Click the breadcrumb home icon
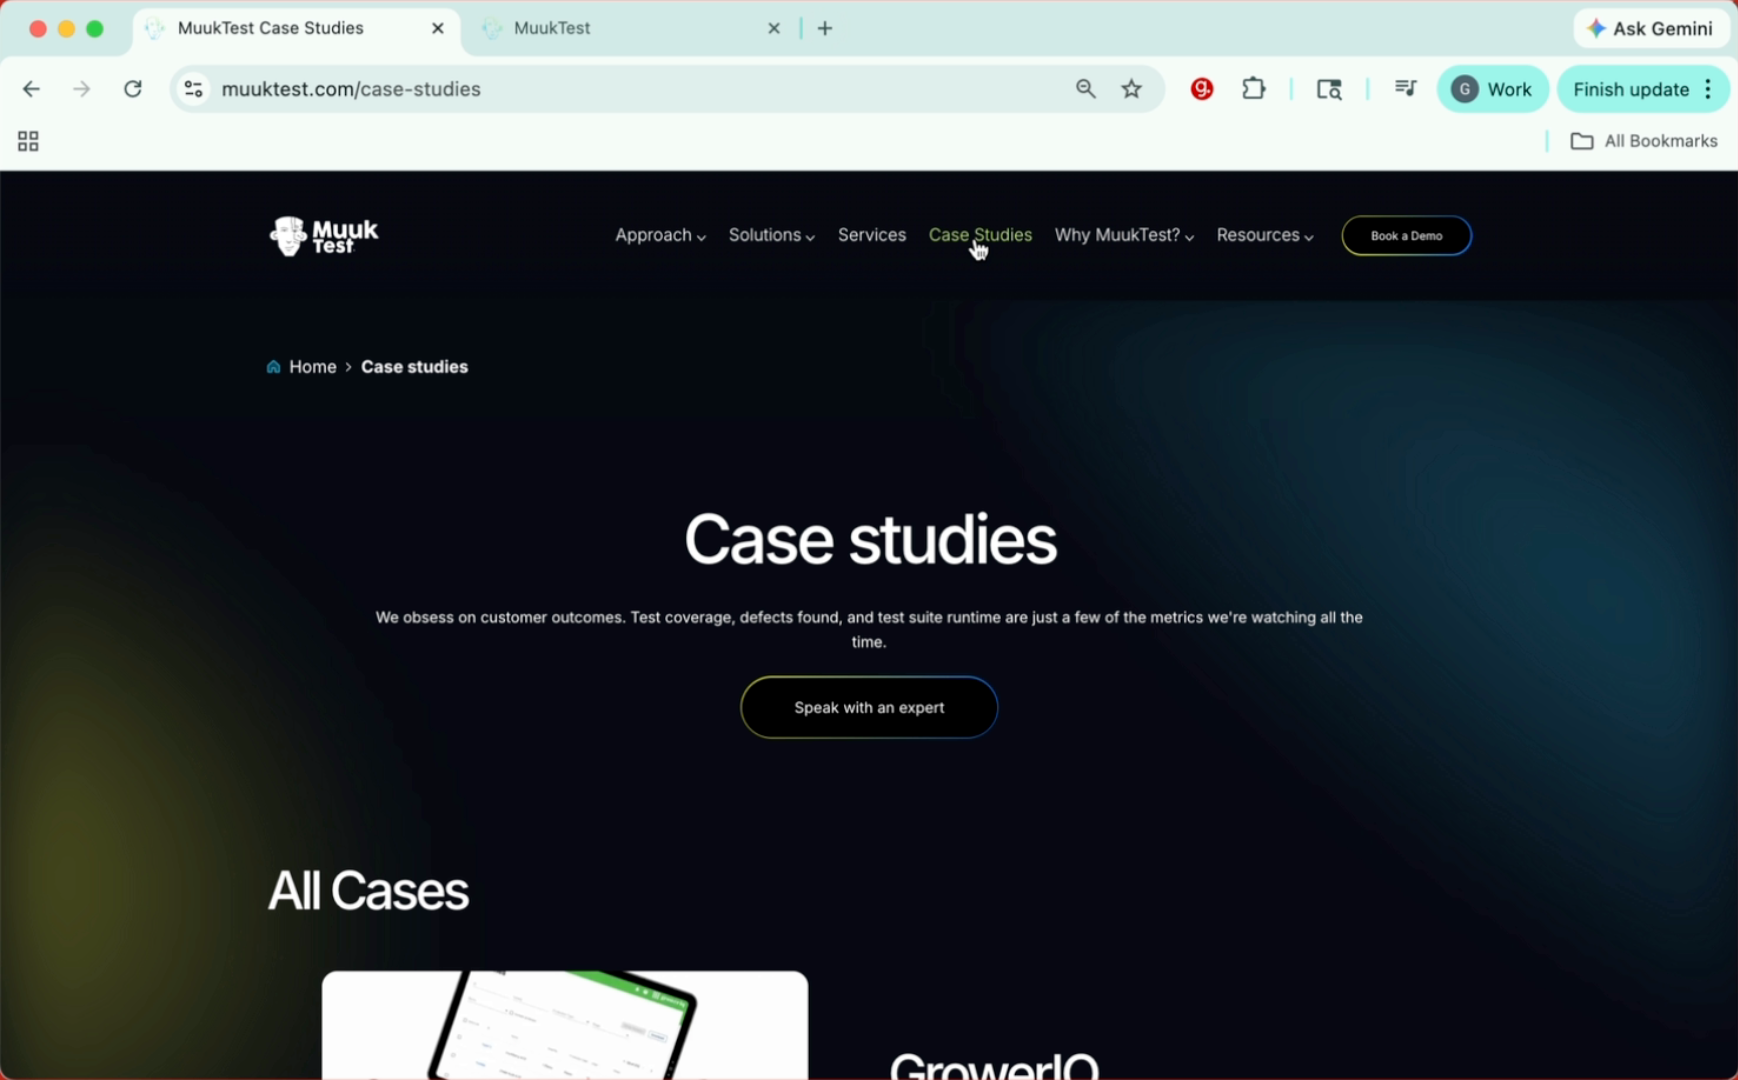The height and width of the screenshot is (1080, 1738). 273,367
